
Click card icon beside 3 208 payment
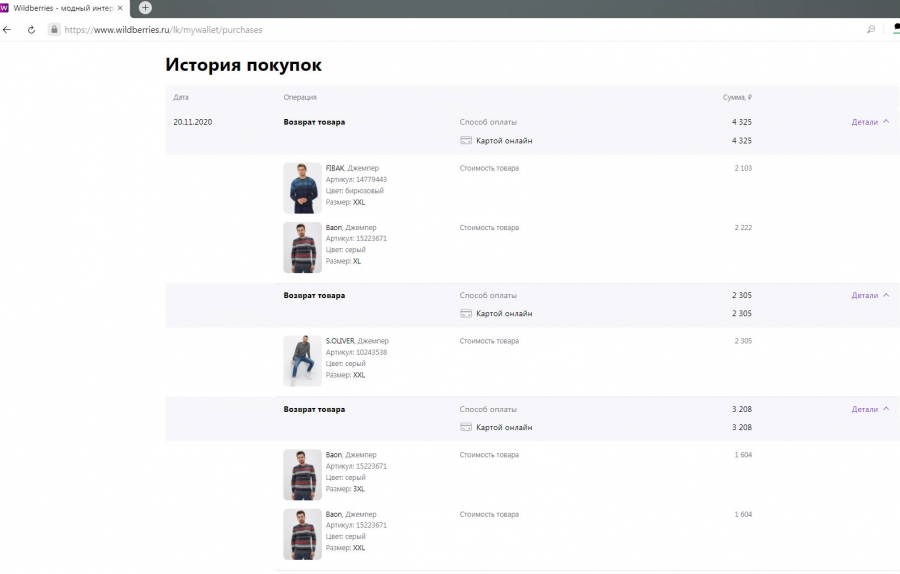click(x=466, y=427)
